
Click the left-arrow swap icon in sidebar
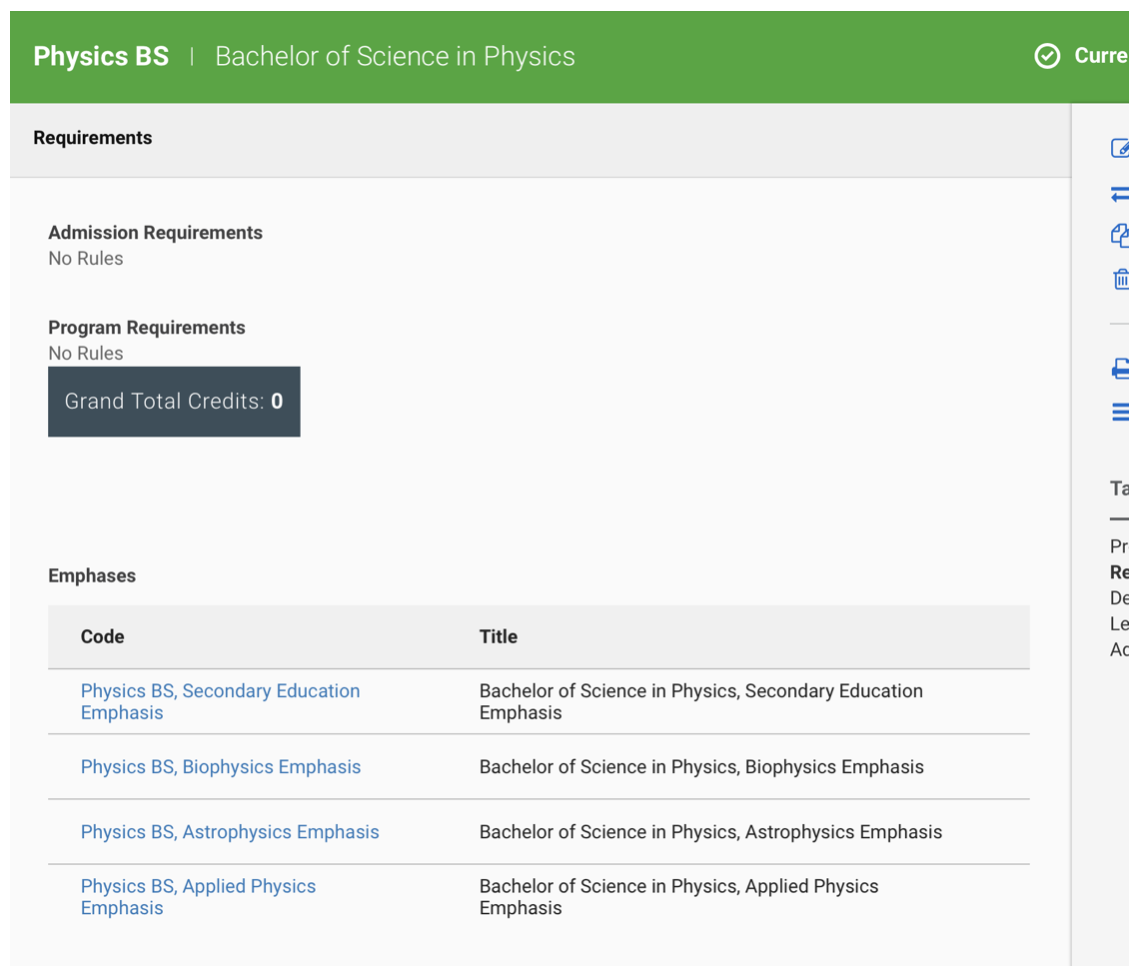click(1120, 194)
